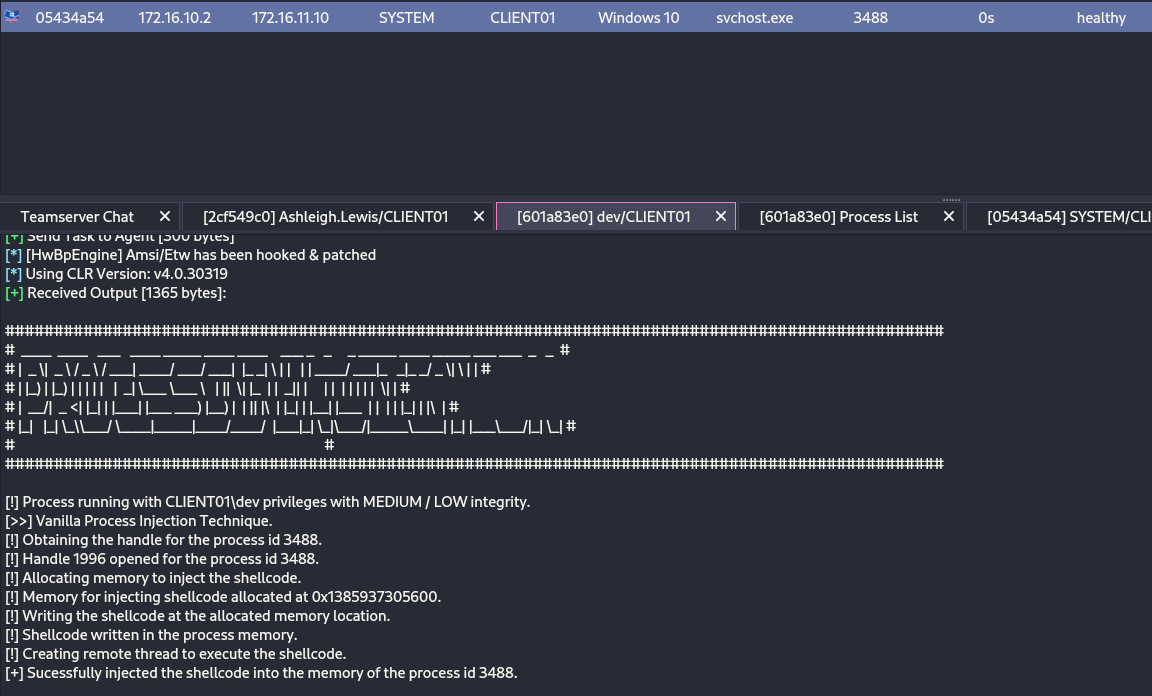Screen dimensions: 1152x696
Task: Click the Windows 10 OS cell
Action: [637, 18]
